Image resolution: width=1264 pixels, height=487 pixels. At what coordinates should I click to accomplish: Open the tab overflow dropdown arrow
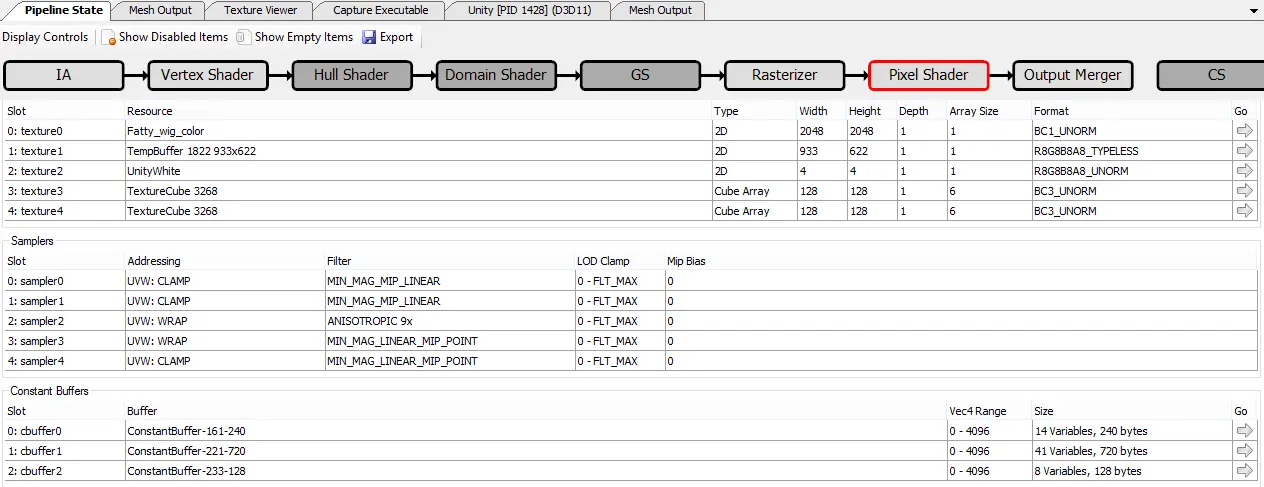1254,11
